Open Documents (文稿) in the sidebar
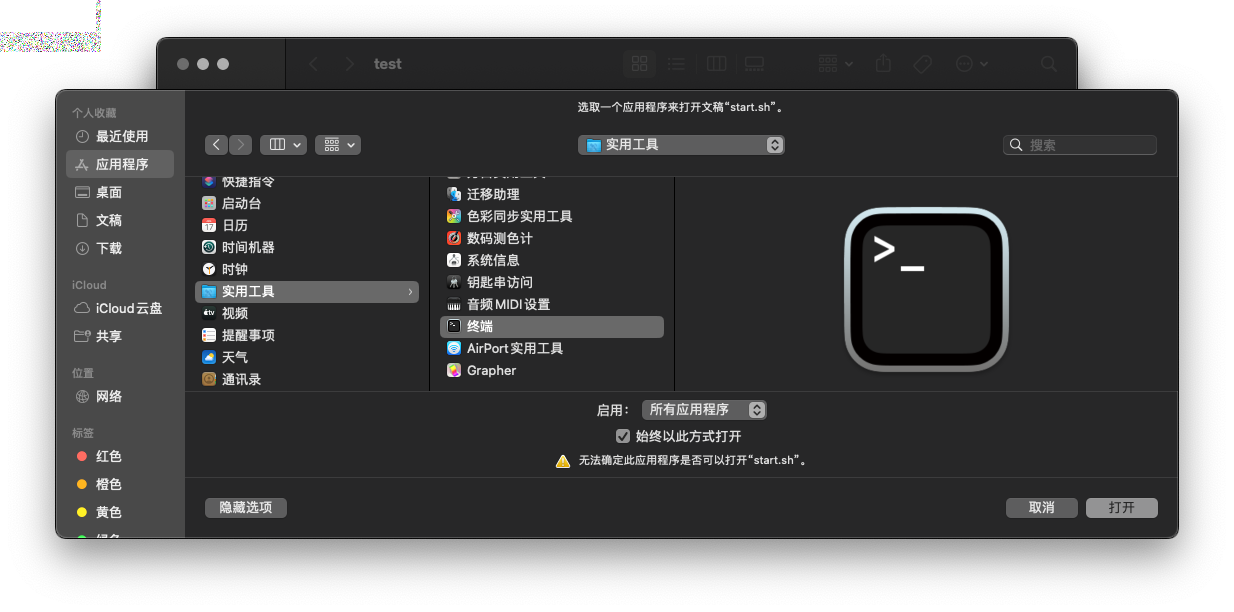1234x612 pixels. pyautogui.click(x=120, y=220)
